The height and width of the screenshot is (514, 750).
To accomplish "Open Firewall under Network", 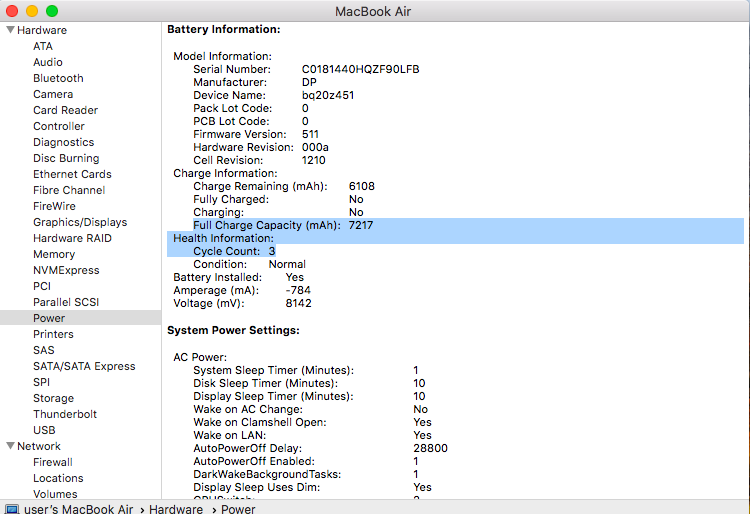I will point(53,462).
